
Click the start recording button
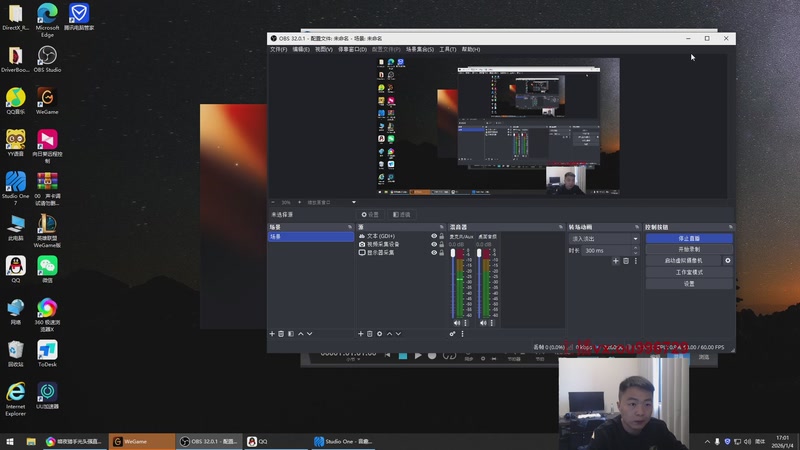689,249
